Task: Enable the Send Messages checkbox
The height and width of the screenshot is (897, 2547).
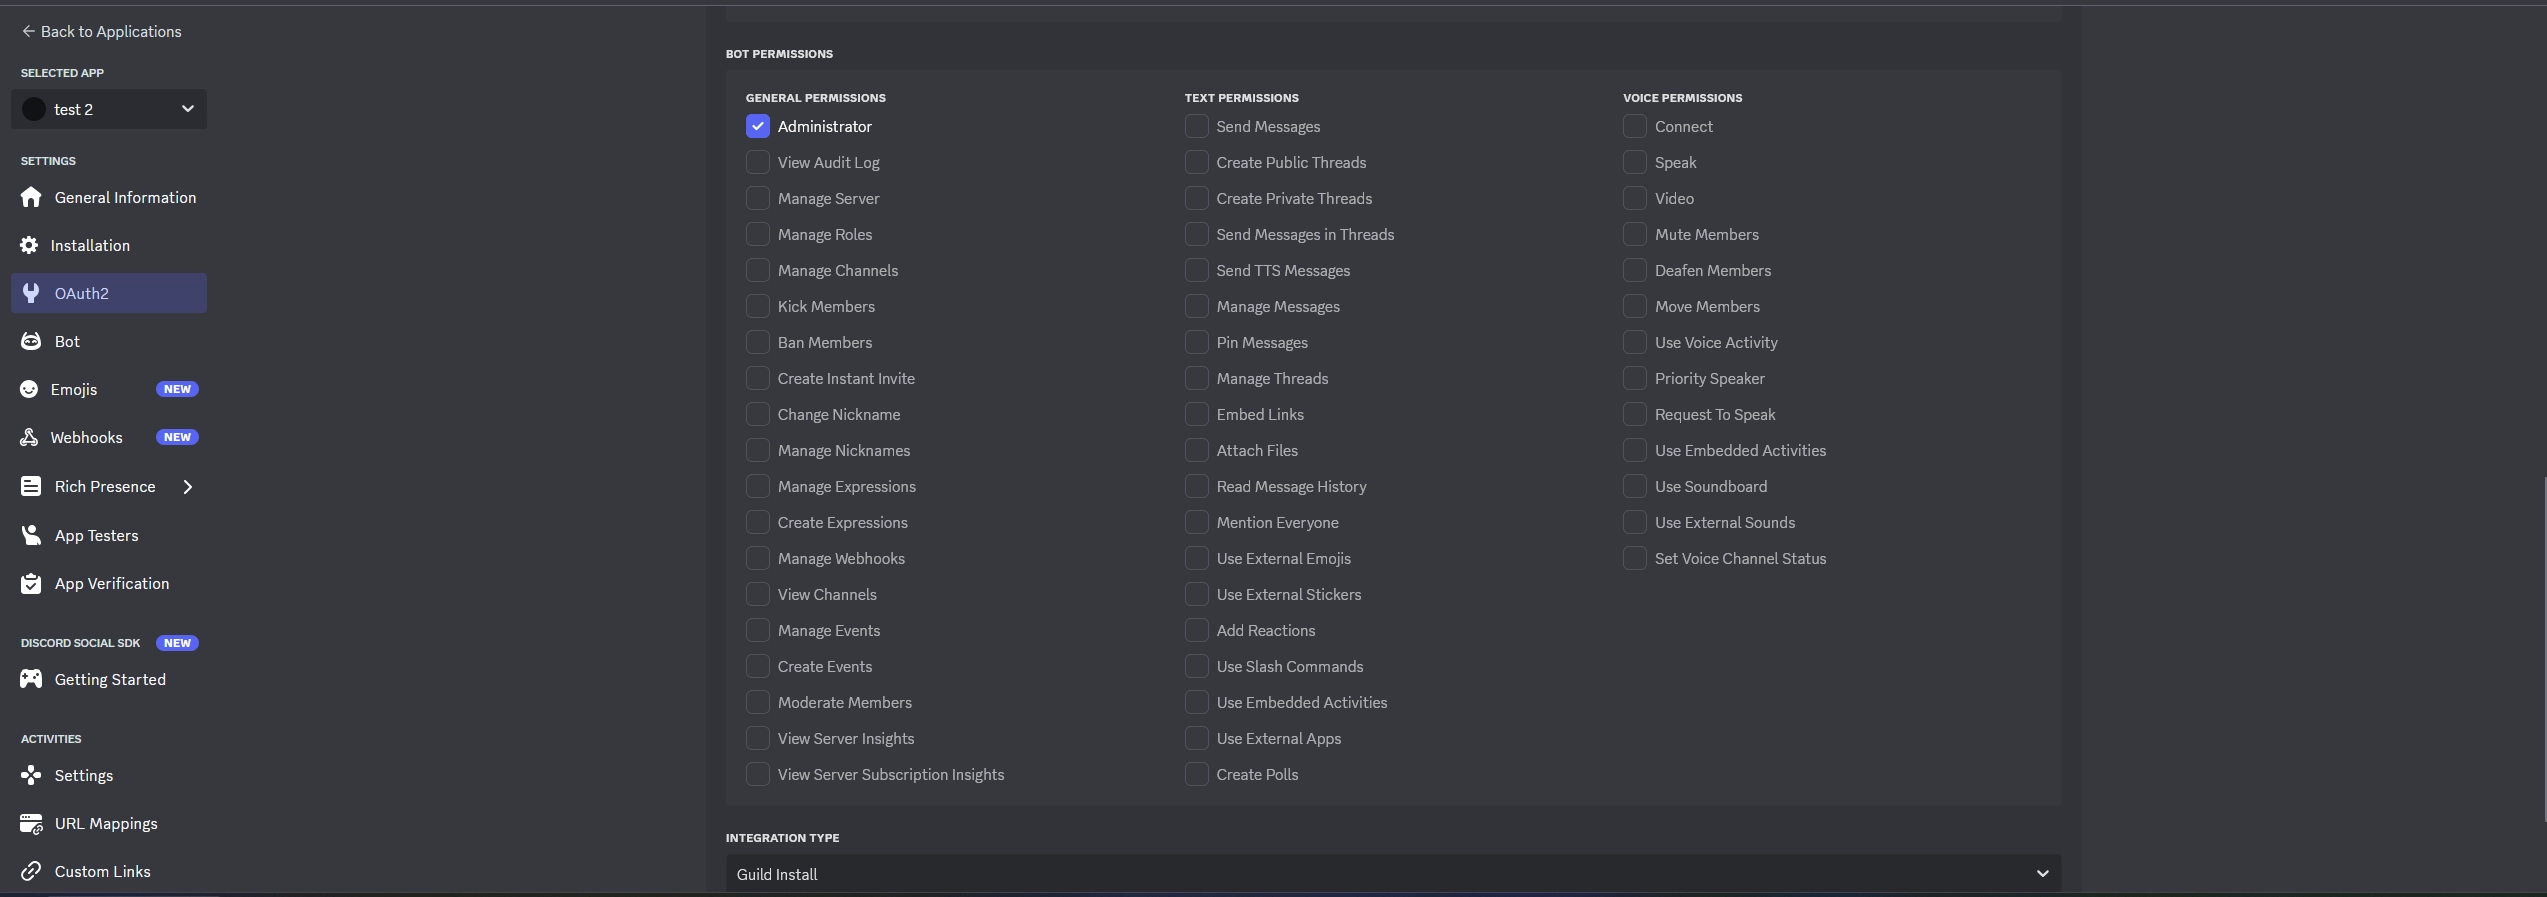Action: click(x=1196, y=127)
